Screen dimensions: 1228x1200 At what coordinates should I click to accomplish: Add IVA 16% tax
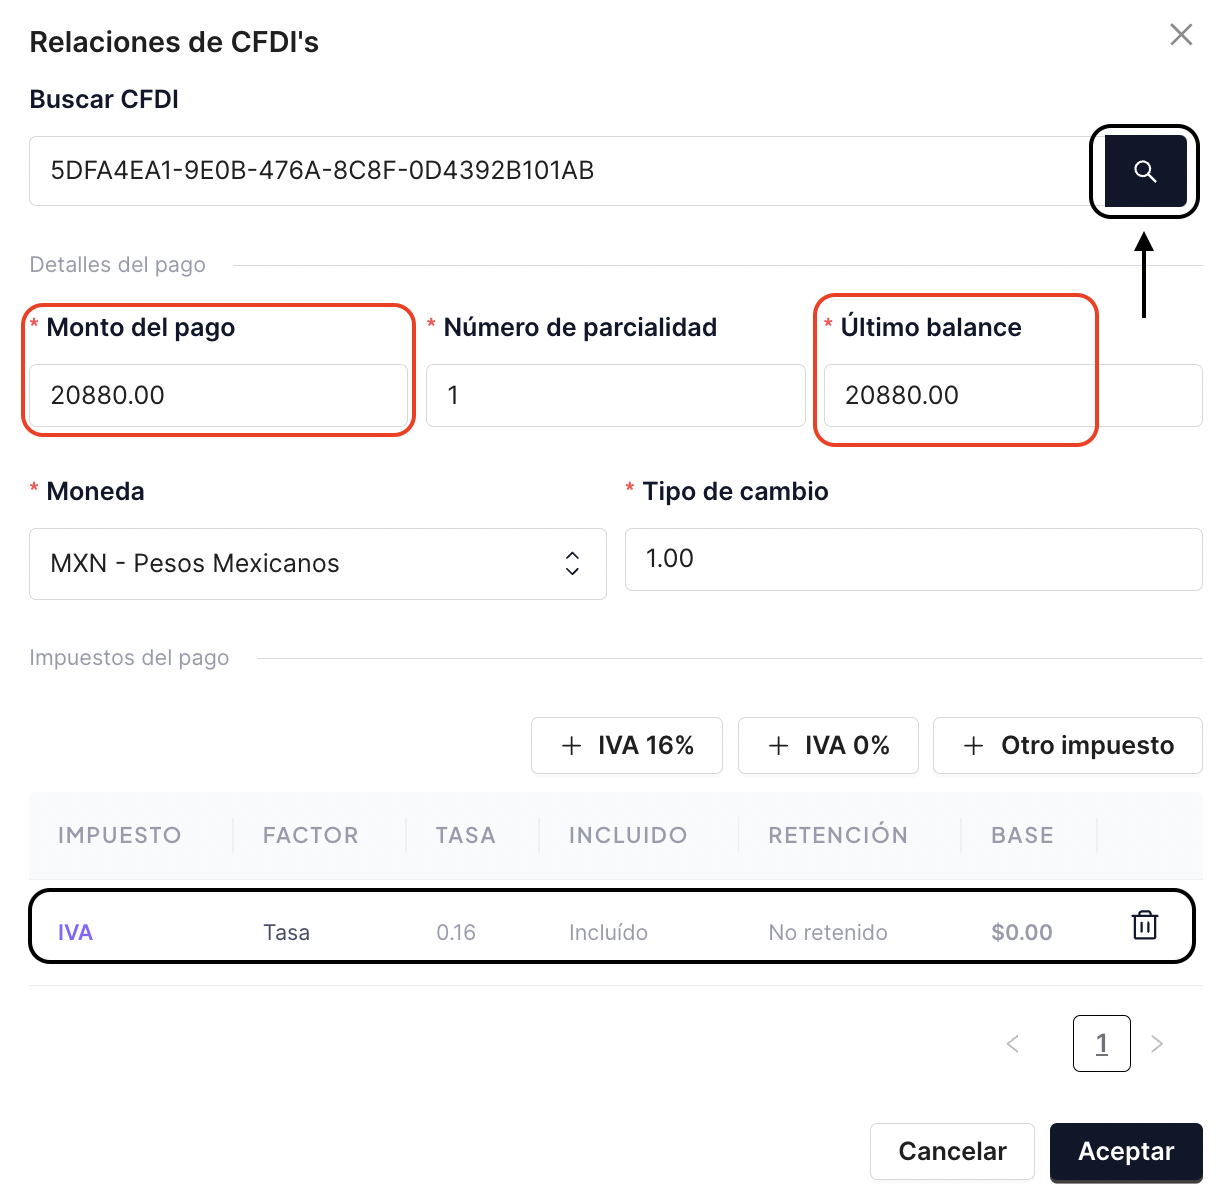pyautogui.click(x=627, y=745)
